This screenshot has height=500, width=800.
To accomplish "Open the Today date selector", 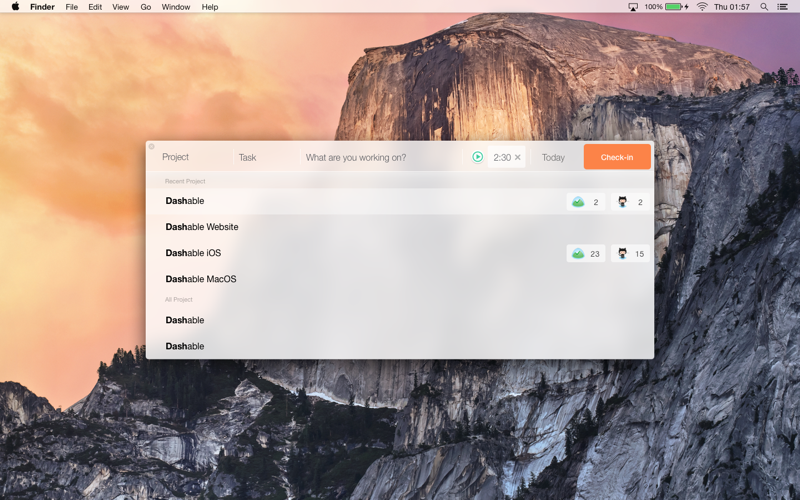I will [553, 158].
